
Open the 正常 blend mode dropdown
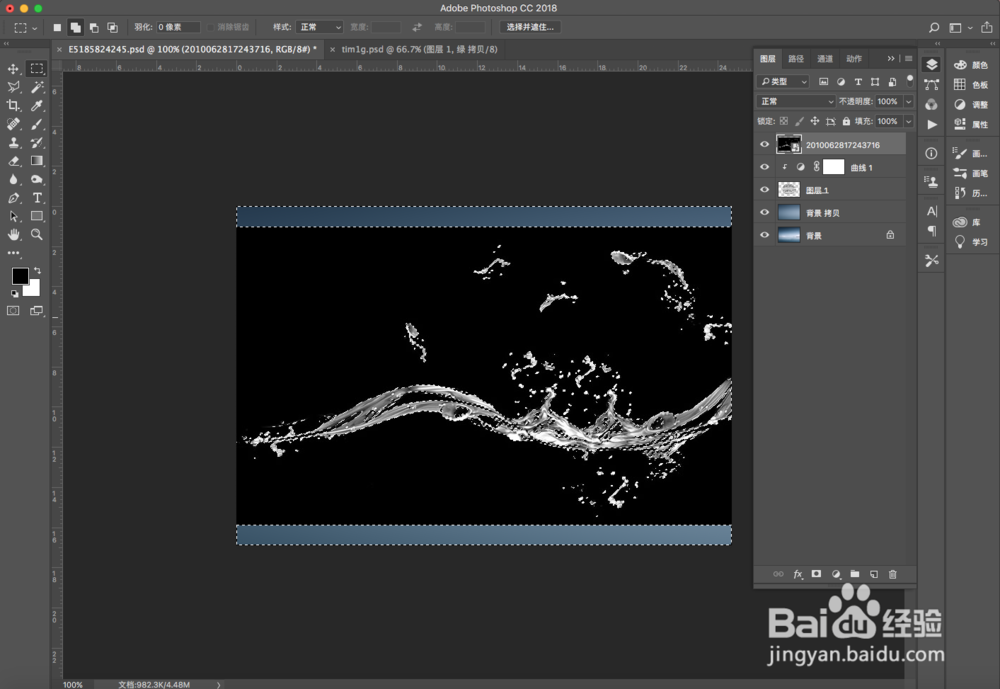point(797,101)
